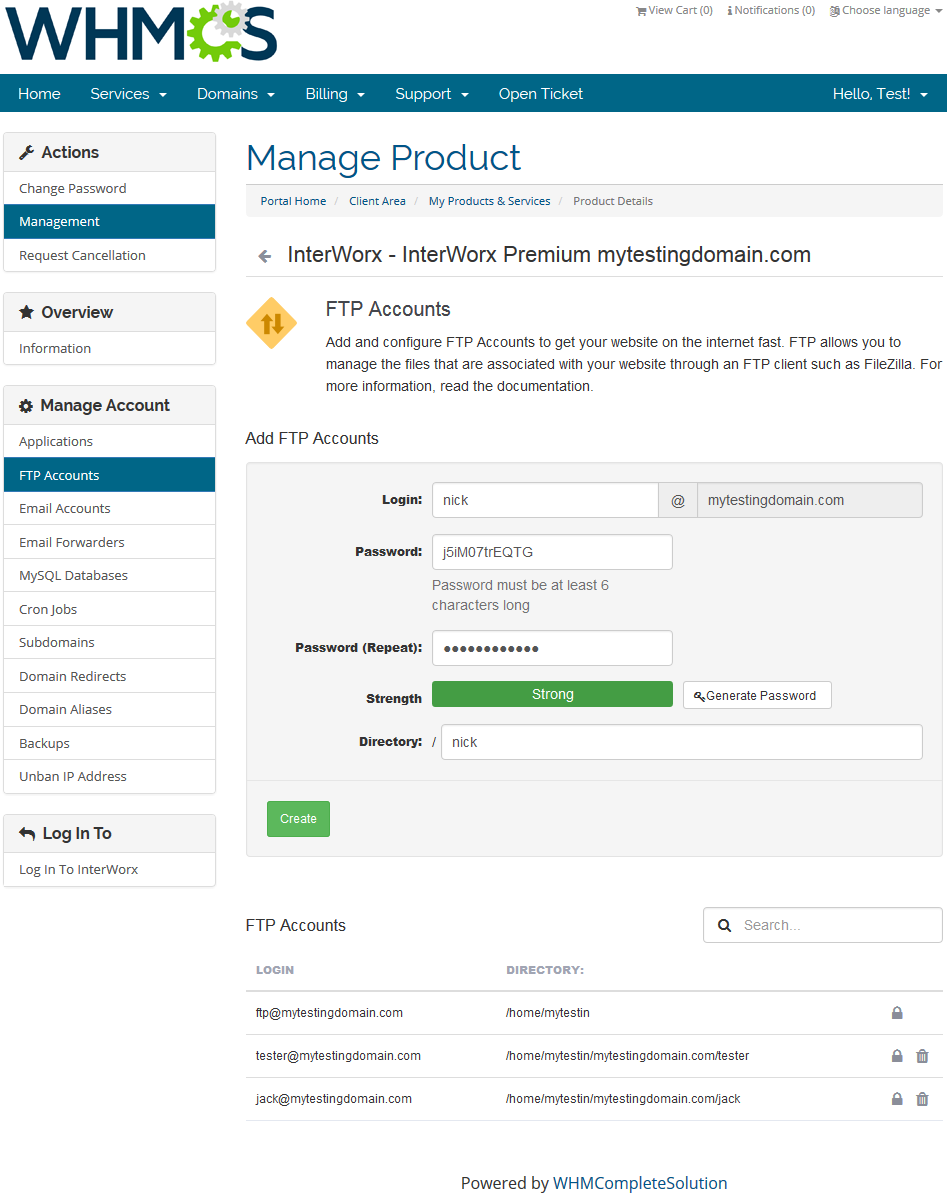The width and height of the screenshot is (947, 1199).
Task: Select FTP Accounts in sidebar
Action: (109, 475)
